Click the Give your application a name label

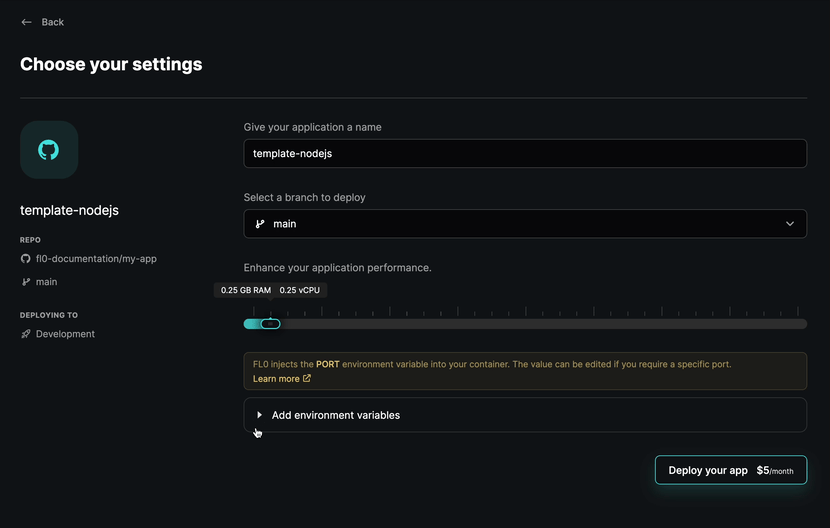point(312,127)
